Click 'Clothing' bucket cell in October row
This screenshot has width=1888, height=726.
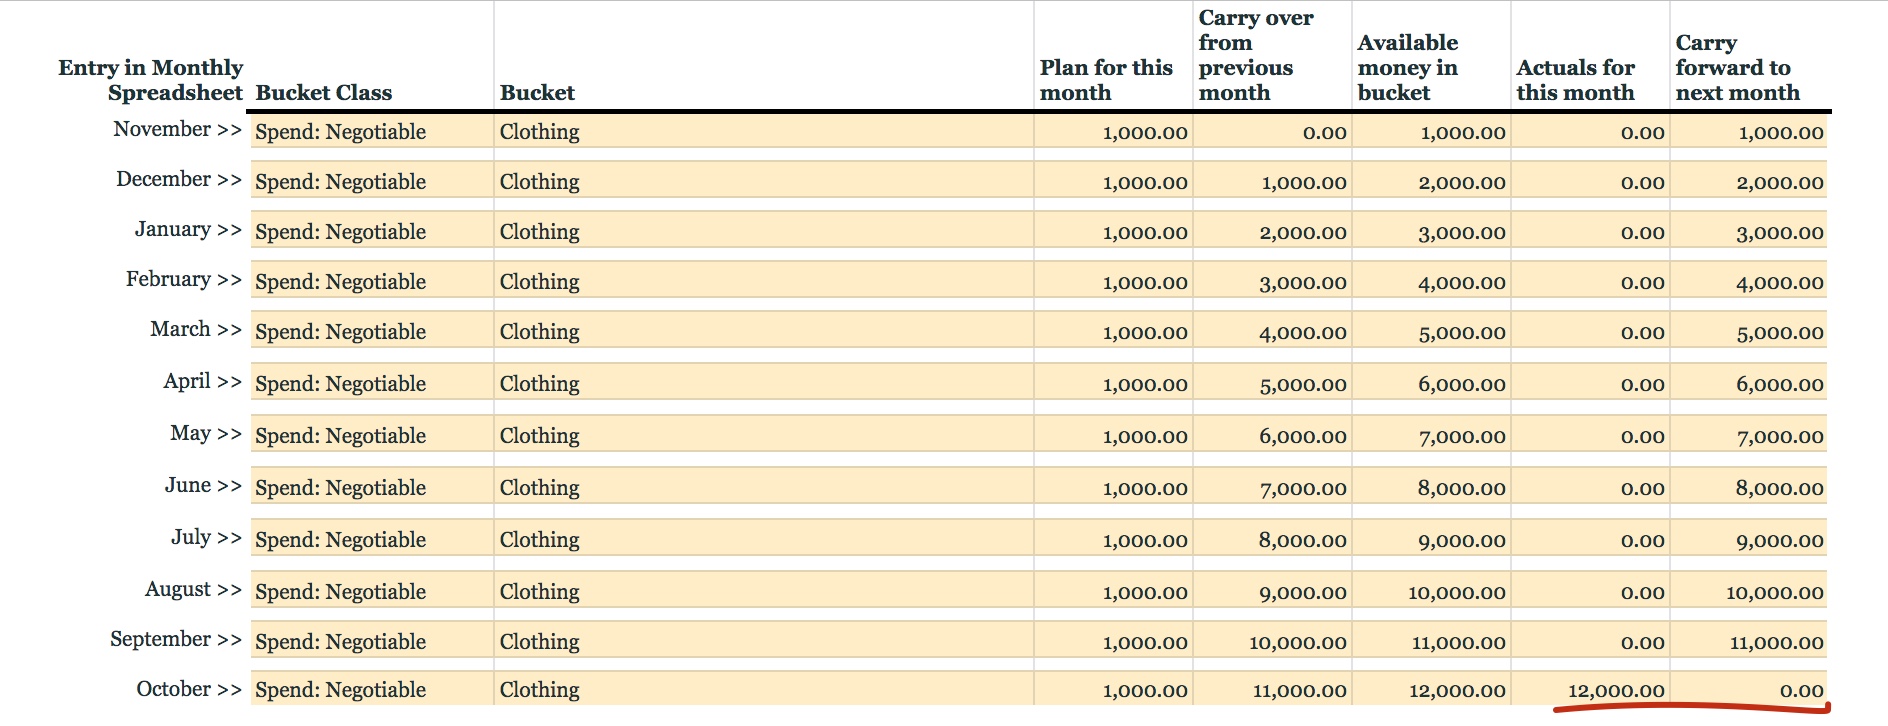pos(764,689)
